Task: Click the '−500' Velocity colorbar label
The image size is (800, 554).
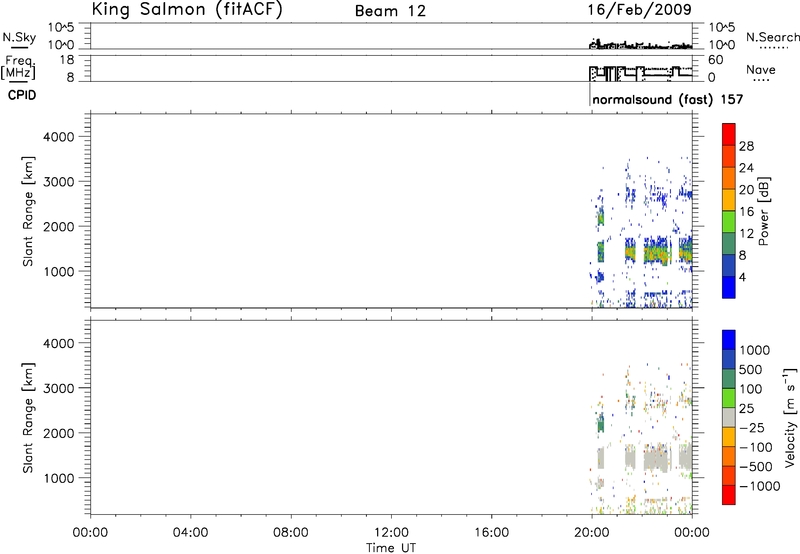Action: [x=756, y=466]
